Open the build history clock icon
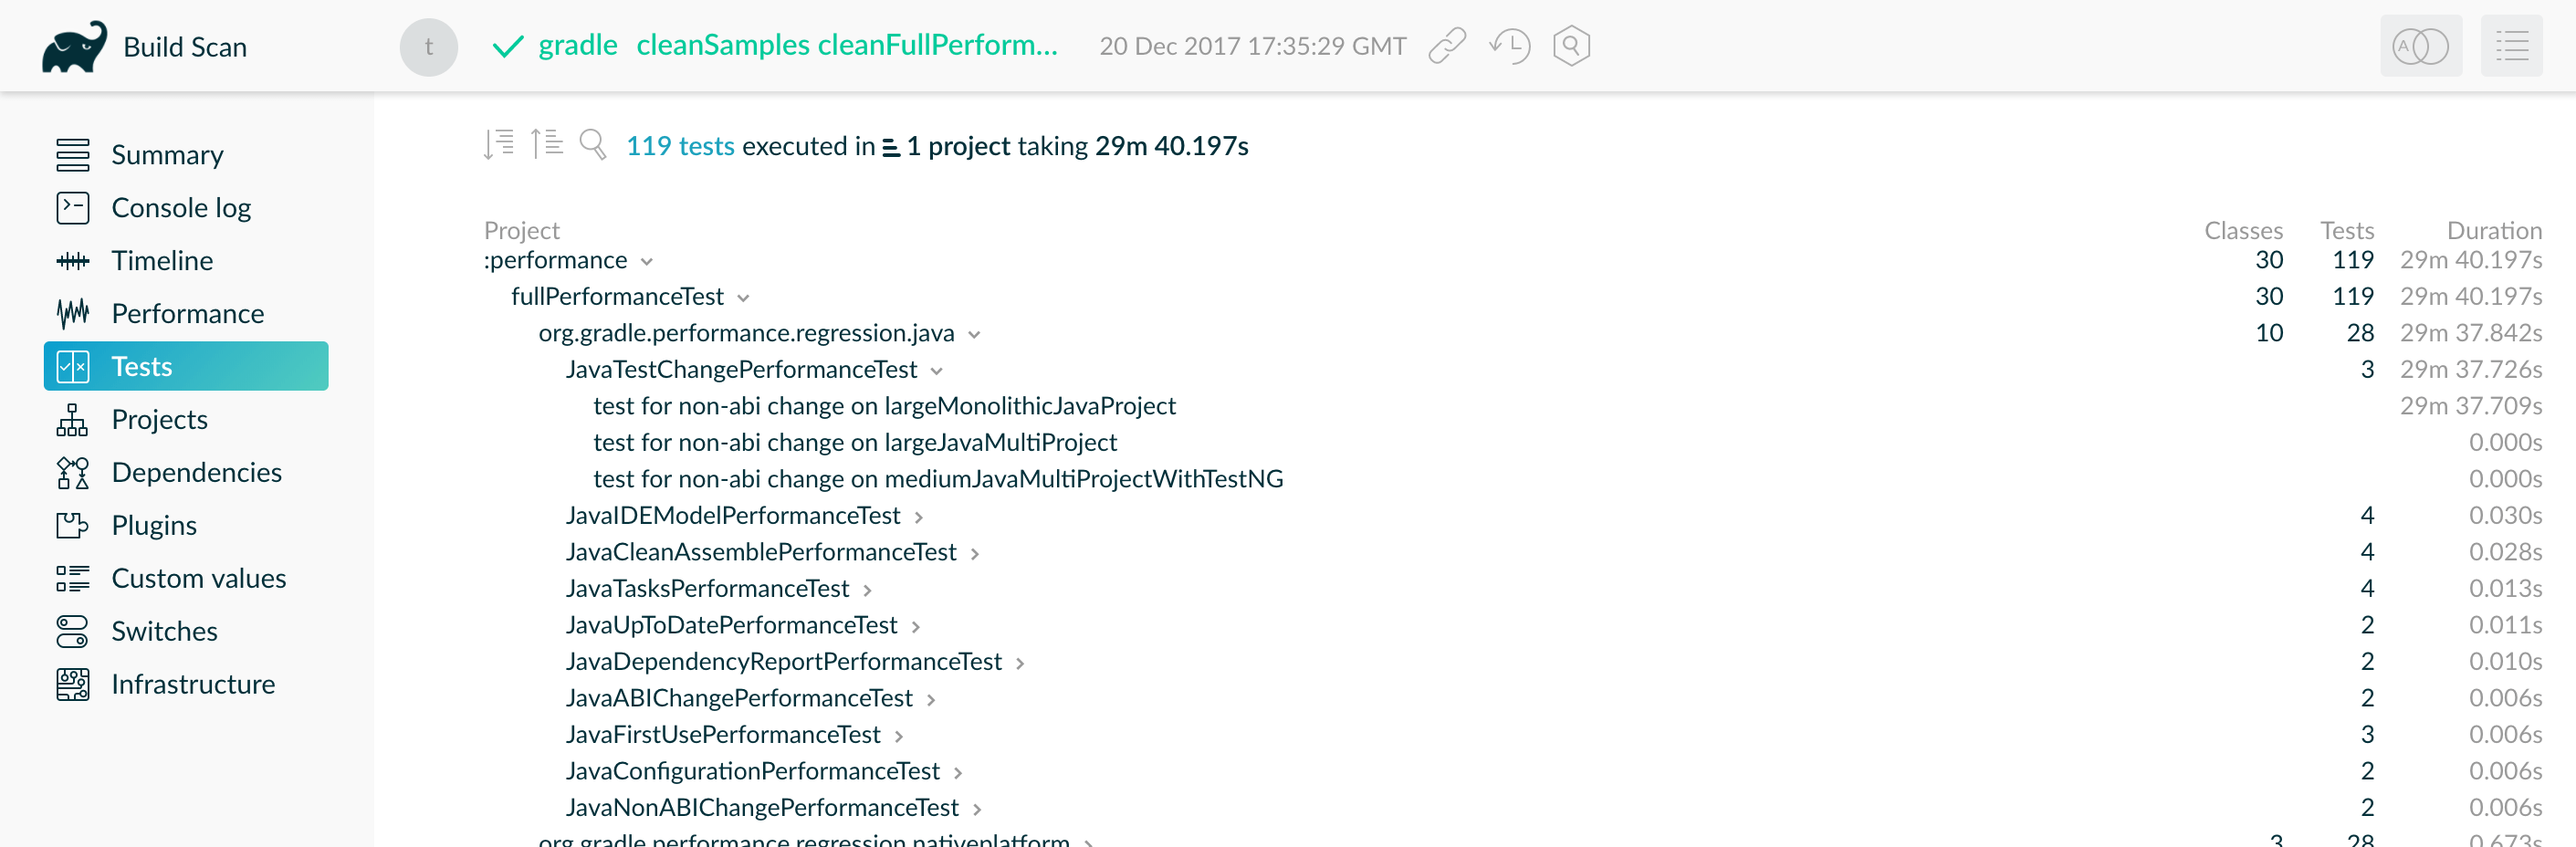 click(1509, 46)
